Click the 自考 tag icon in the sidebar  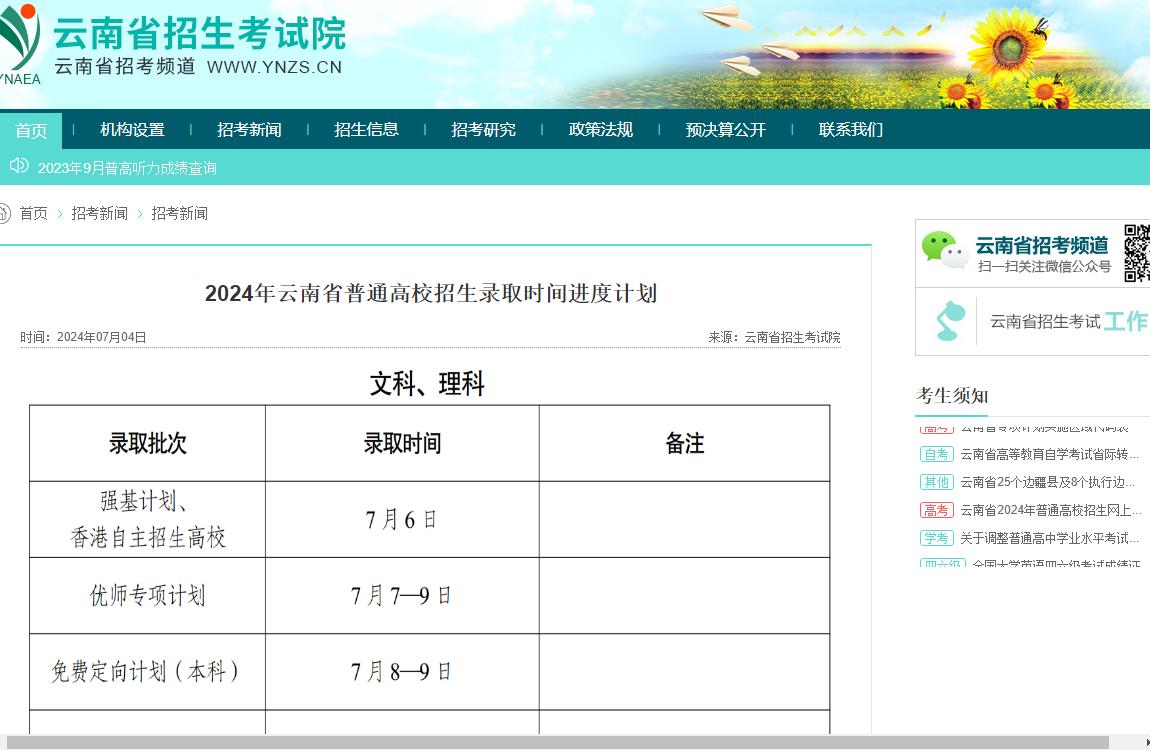[x=936, y=453]
